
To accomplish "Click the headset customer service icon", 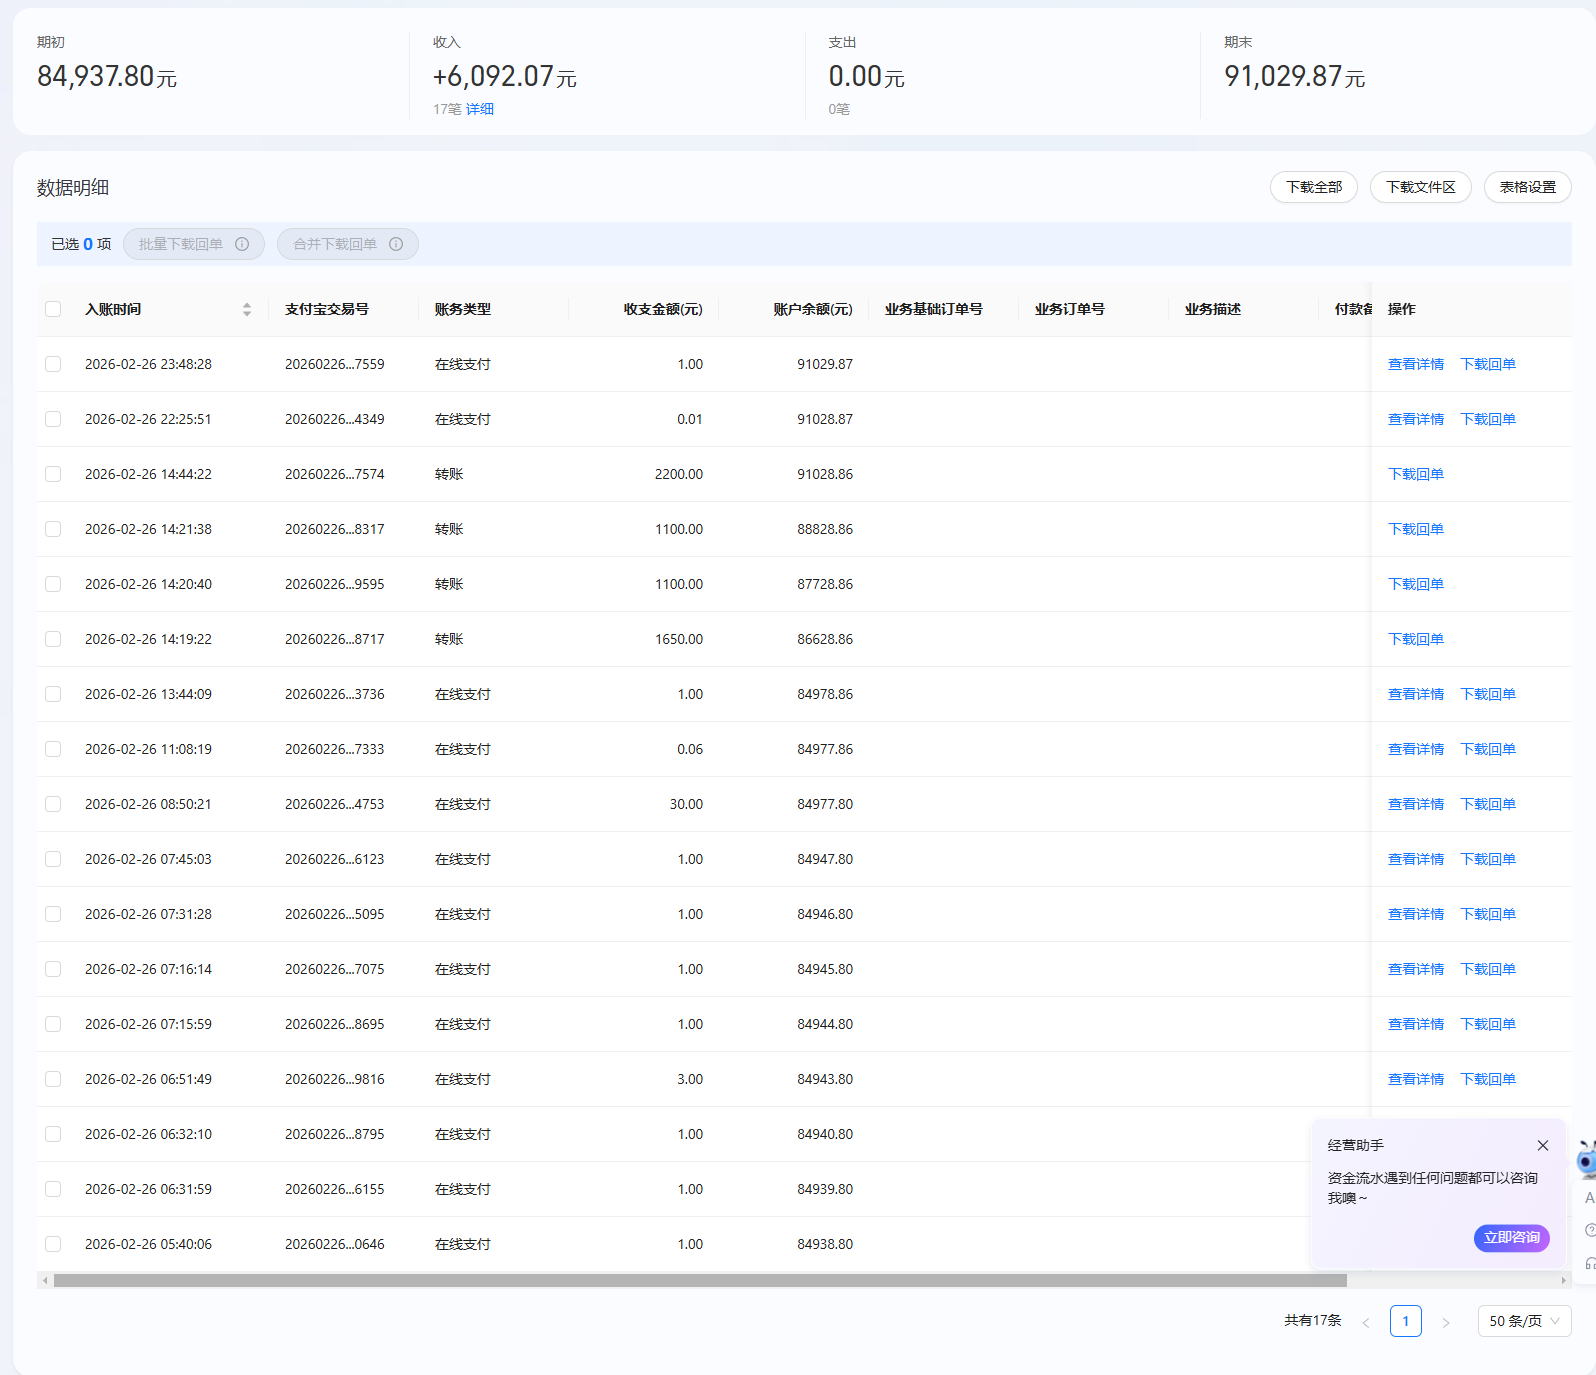I will [1589, 1263].
